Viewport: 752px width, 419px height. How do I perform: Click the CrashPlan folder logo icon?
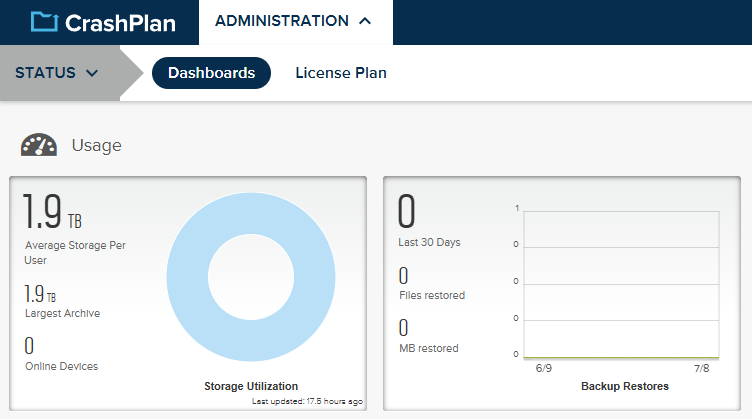pos(44,22)
